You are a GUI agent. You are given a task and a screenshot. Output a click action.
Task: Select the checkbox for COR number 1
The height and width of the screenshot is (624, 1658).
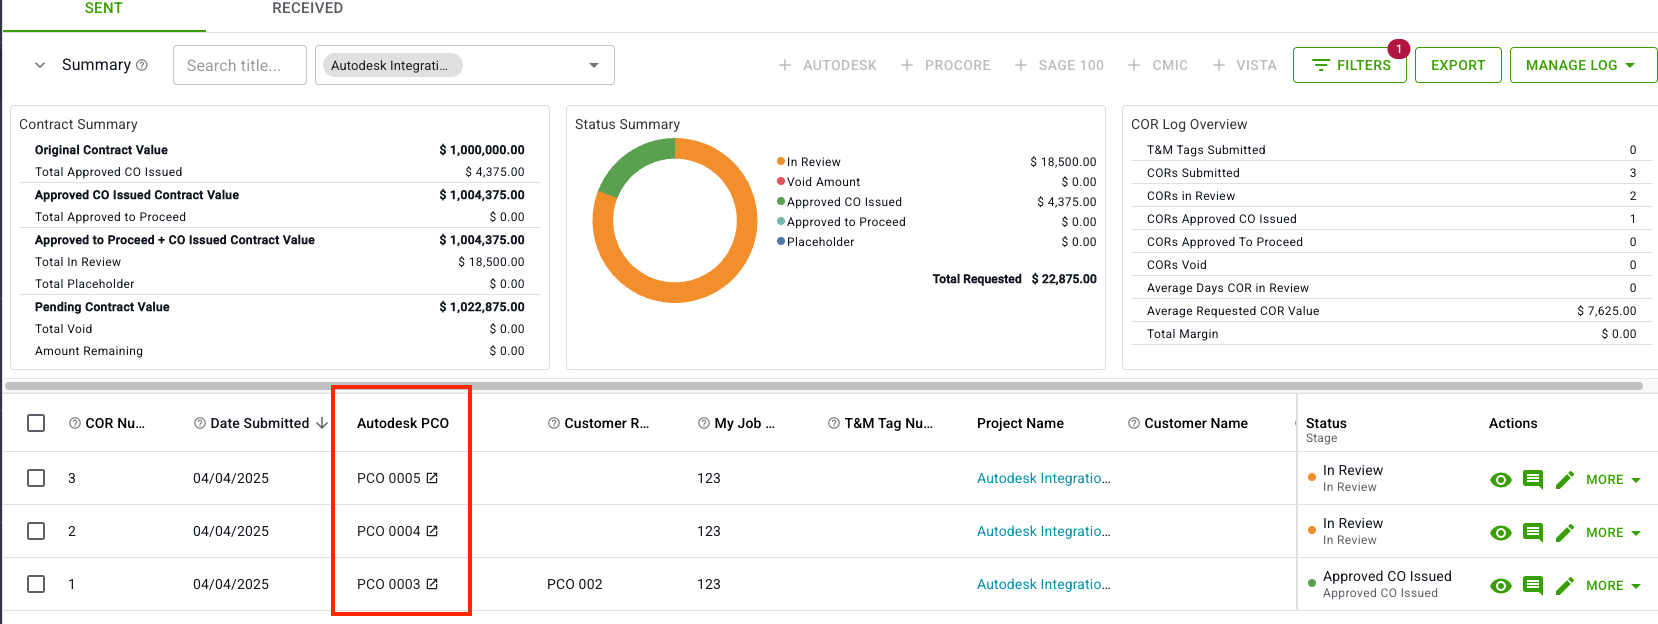(36, 584)
